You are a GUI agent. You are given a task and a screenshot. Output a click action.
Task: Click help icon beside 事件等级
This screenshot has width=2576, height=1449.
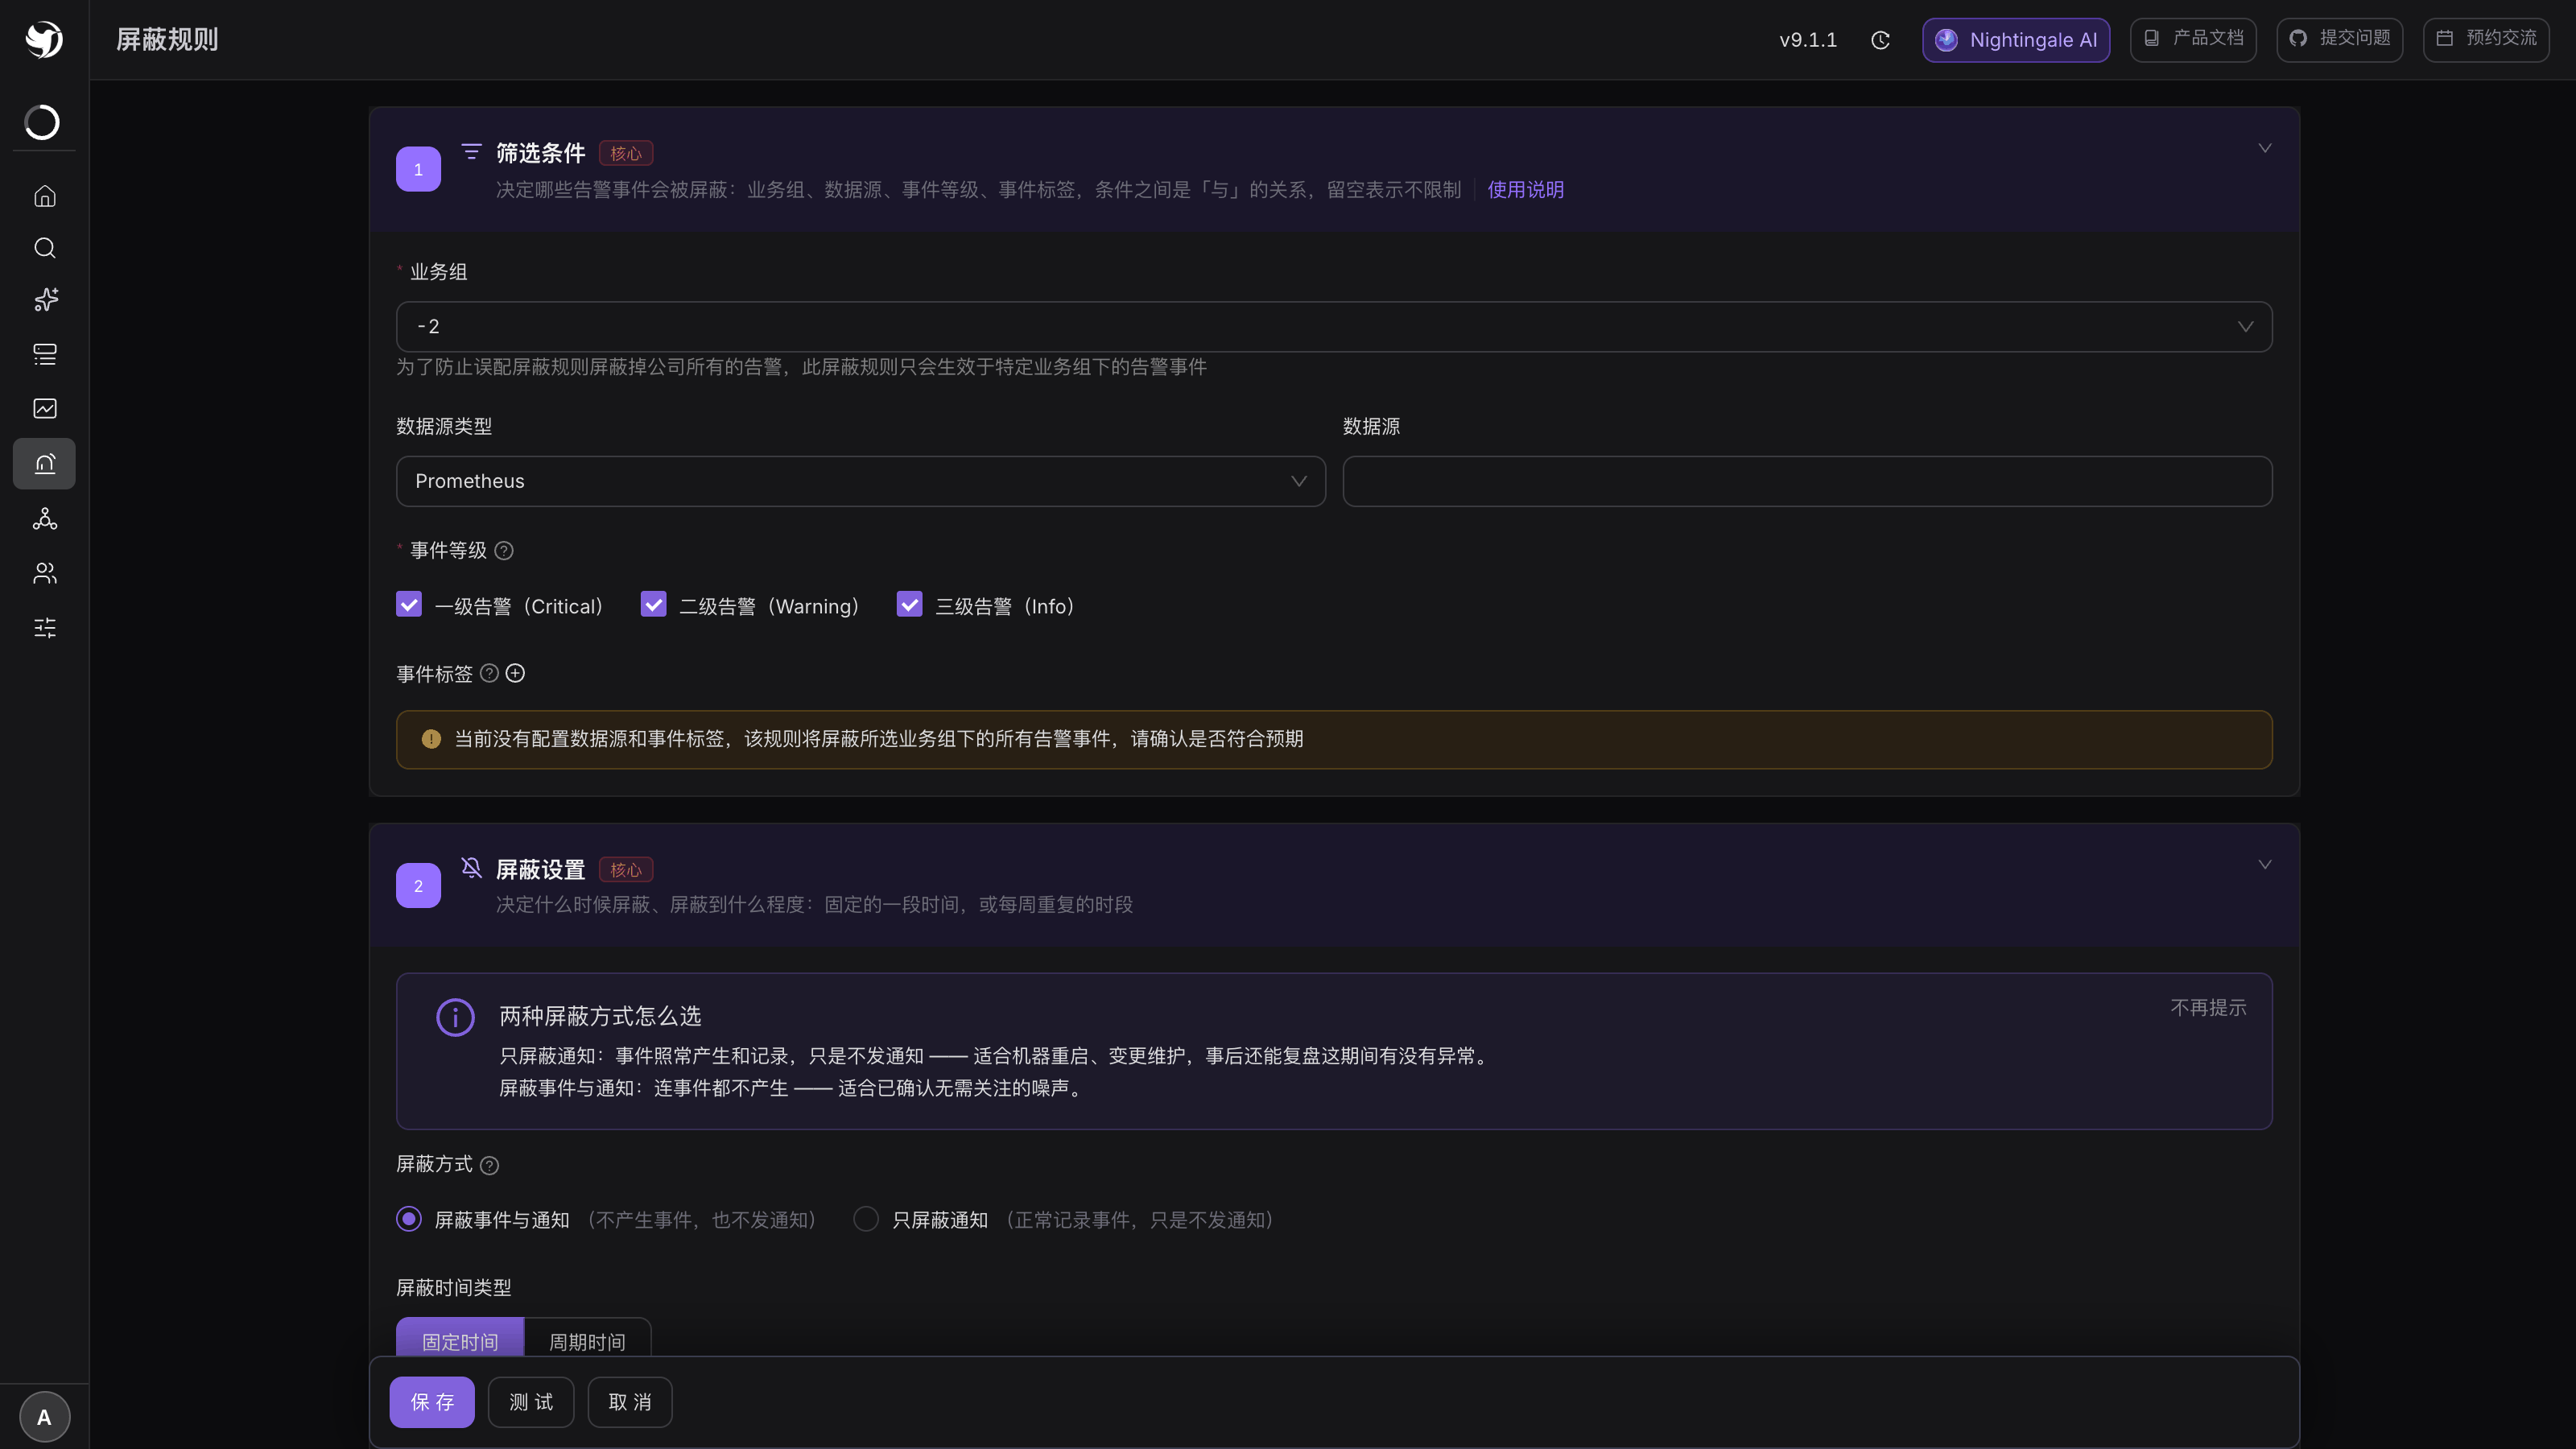[504, 551]
